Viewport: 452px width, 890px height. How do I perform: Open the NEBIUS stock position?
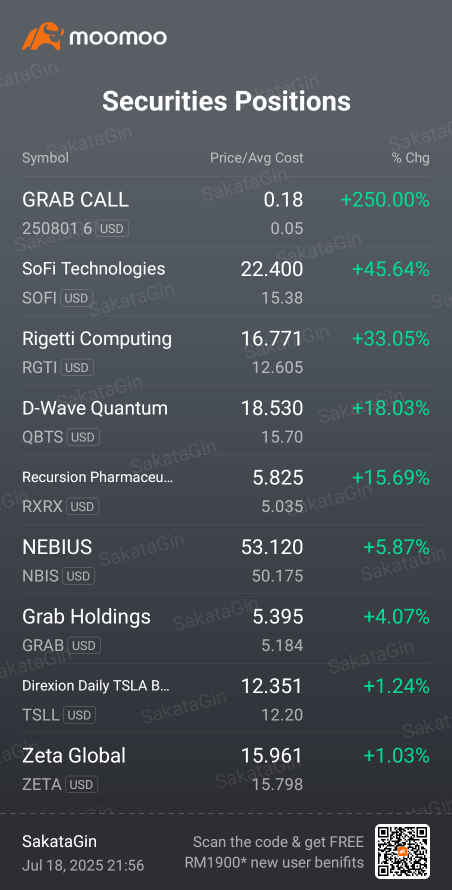(226, 560)
